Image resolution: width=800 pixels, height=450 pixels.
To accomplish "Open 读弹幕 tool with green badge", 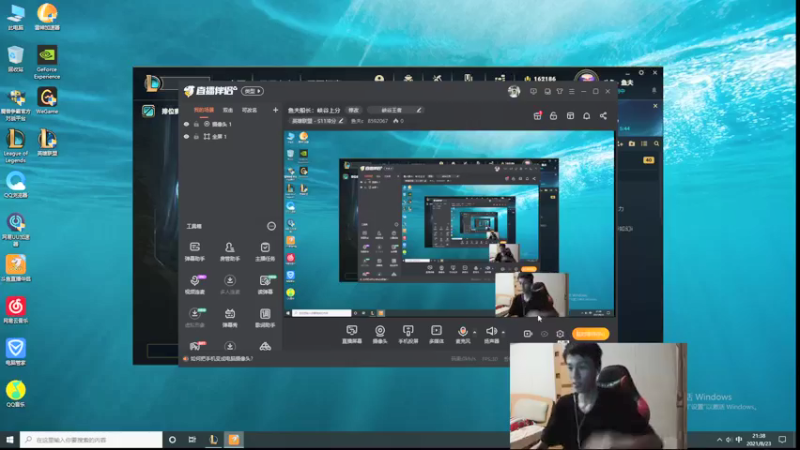I will 265,285.
